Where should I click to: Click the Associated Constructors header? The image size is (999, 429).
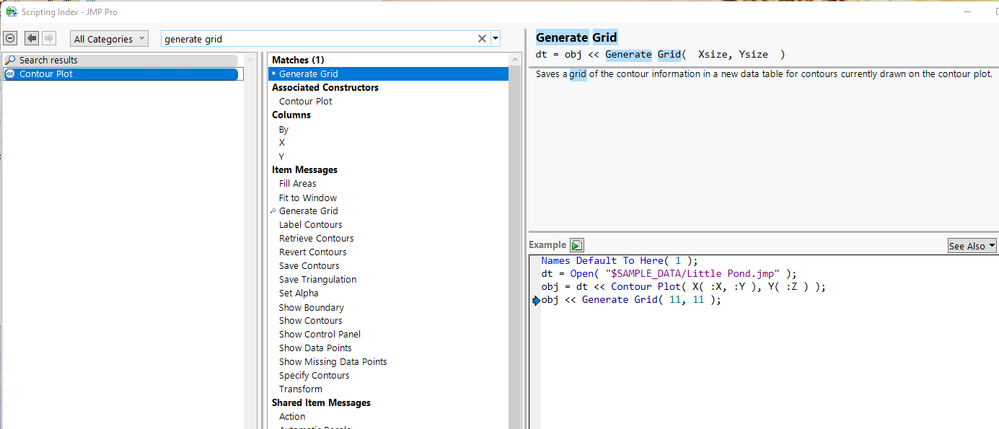(325, 87)
